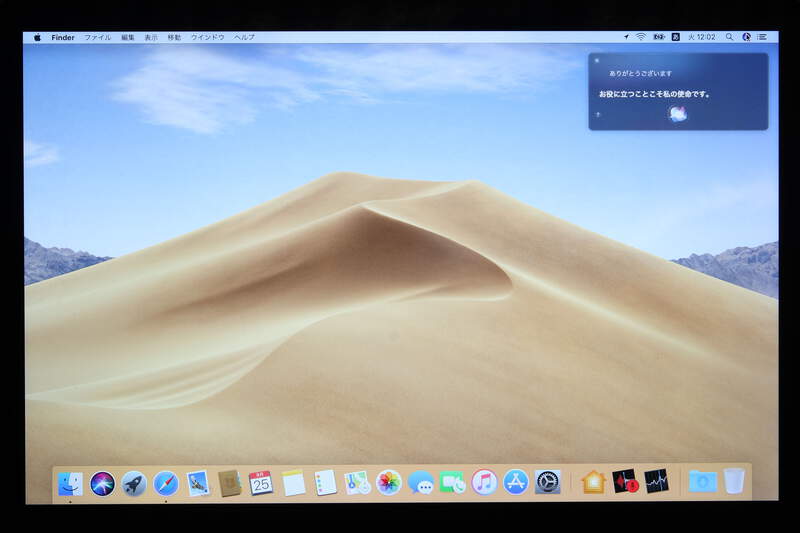Open the Apple menu
800x533 pixels.
37,37
